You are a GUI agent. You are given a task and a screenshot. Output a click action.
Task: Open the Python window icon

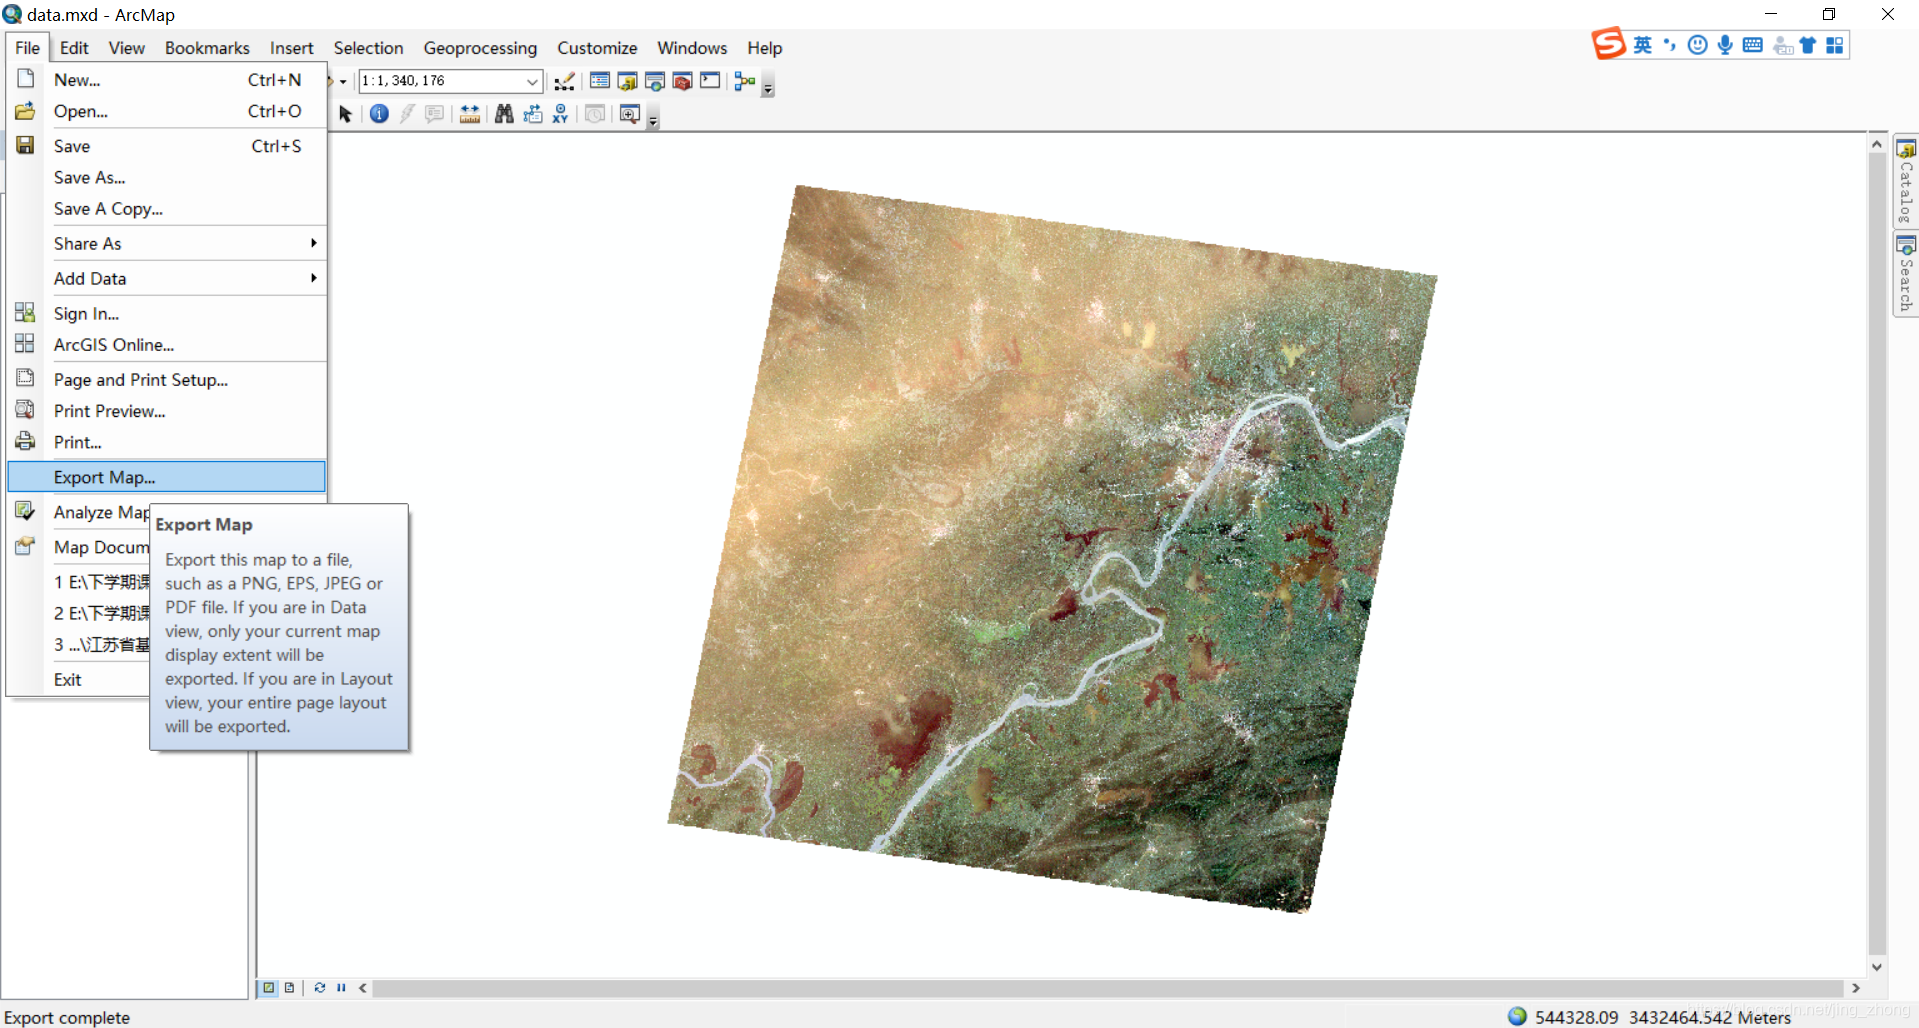point(710,81)
